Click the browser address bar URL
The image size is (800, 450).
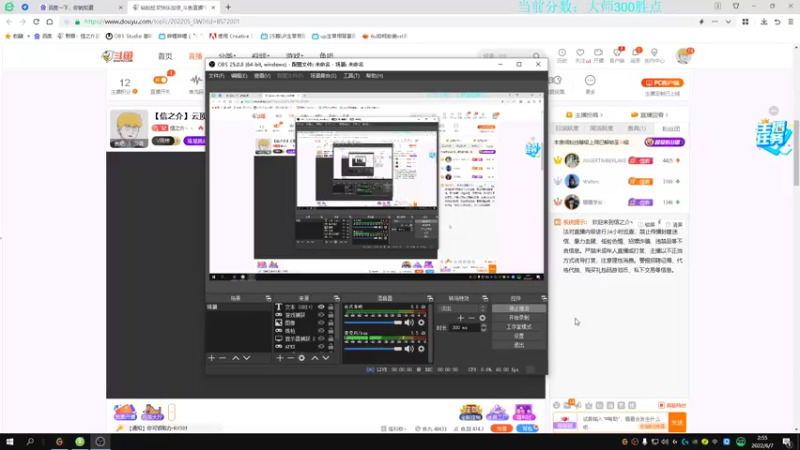162,22
